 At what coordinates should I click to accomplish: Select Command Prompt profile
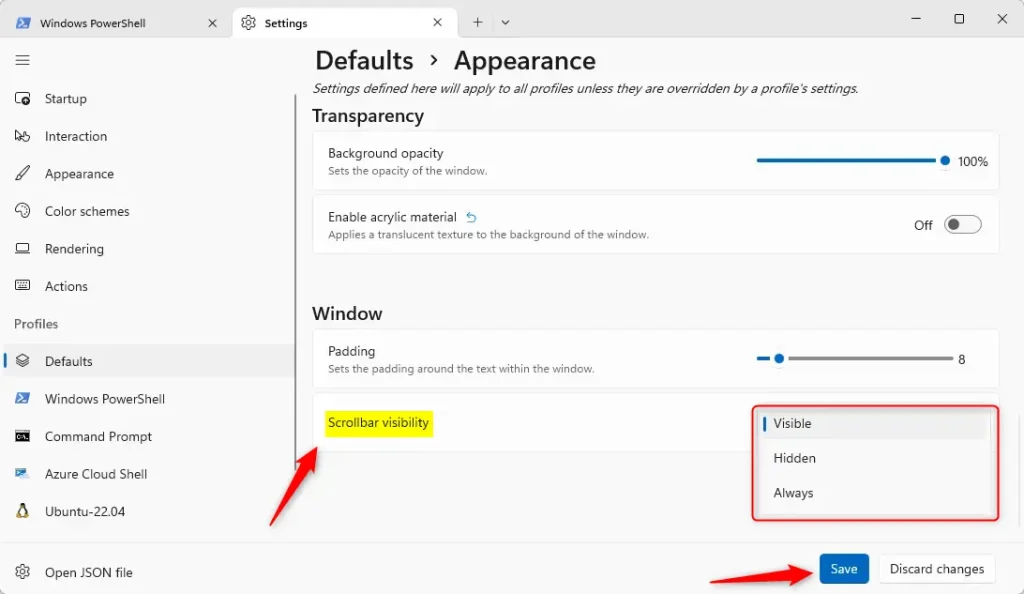click(x=149, y=436)
